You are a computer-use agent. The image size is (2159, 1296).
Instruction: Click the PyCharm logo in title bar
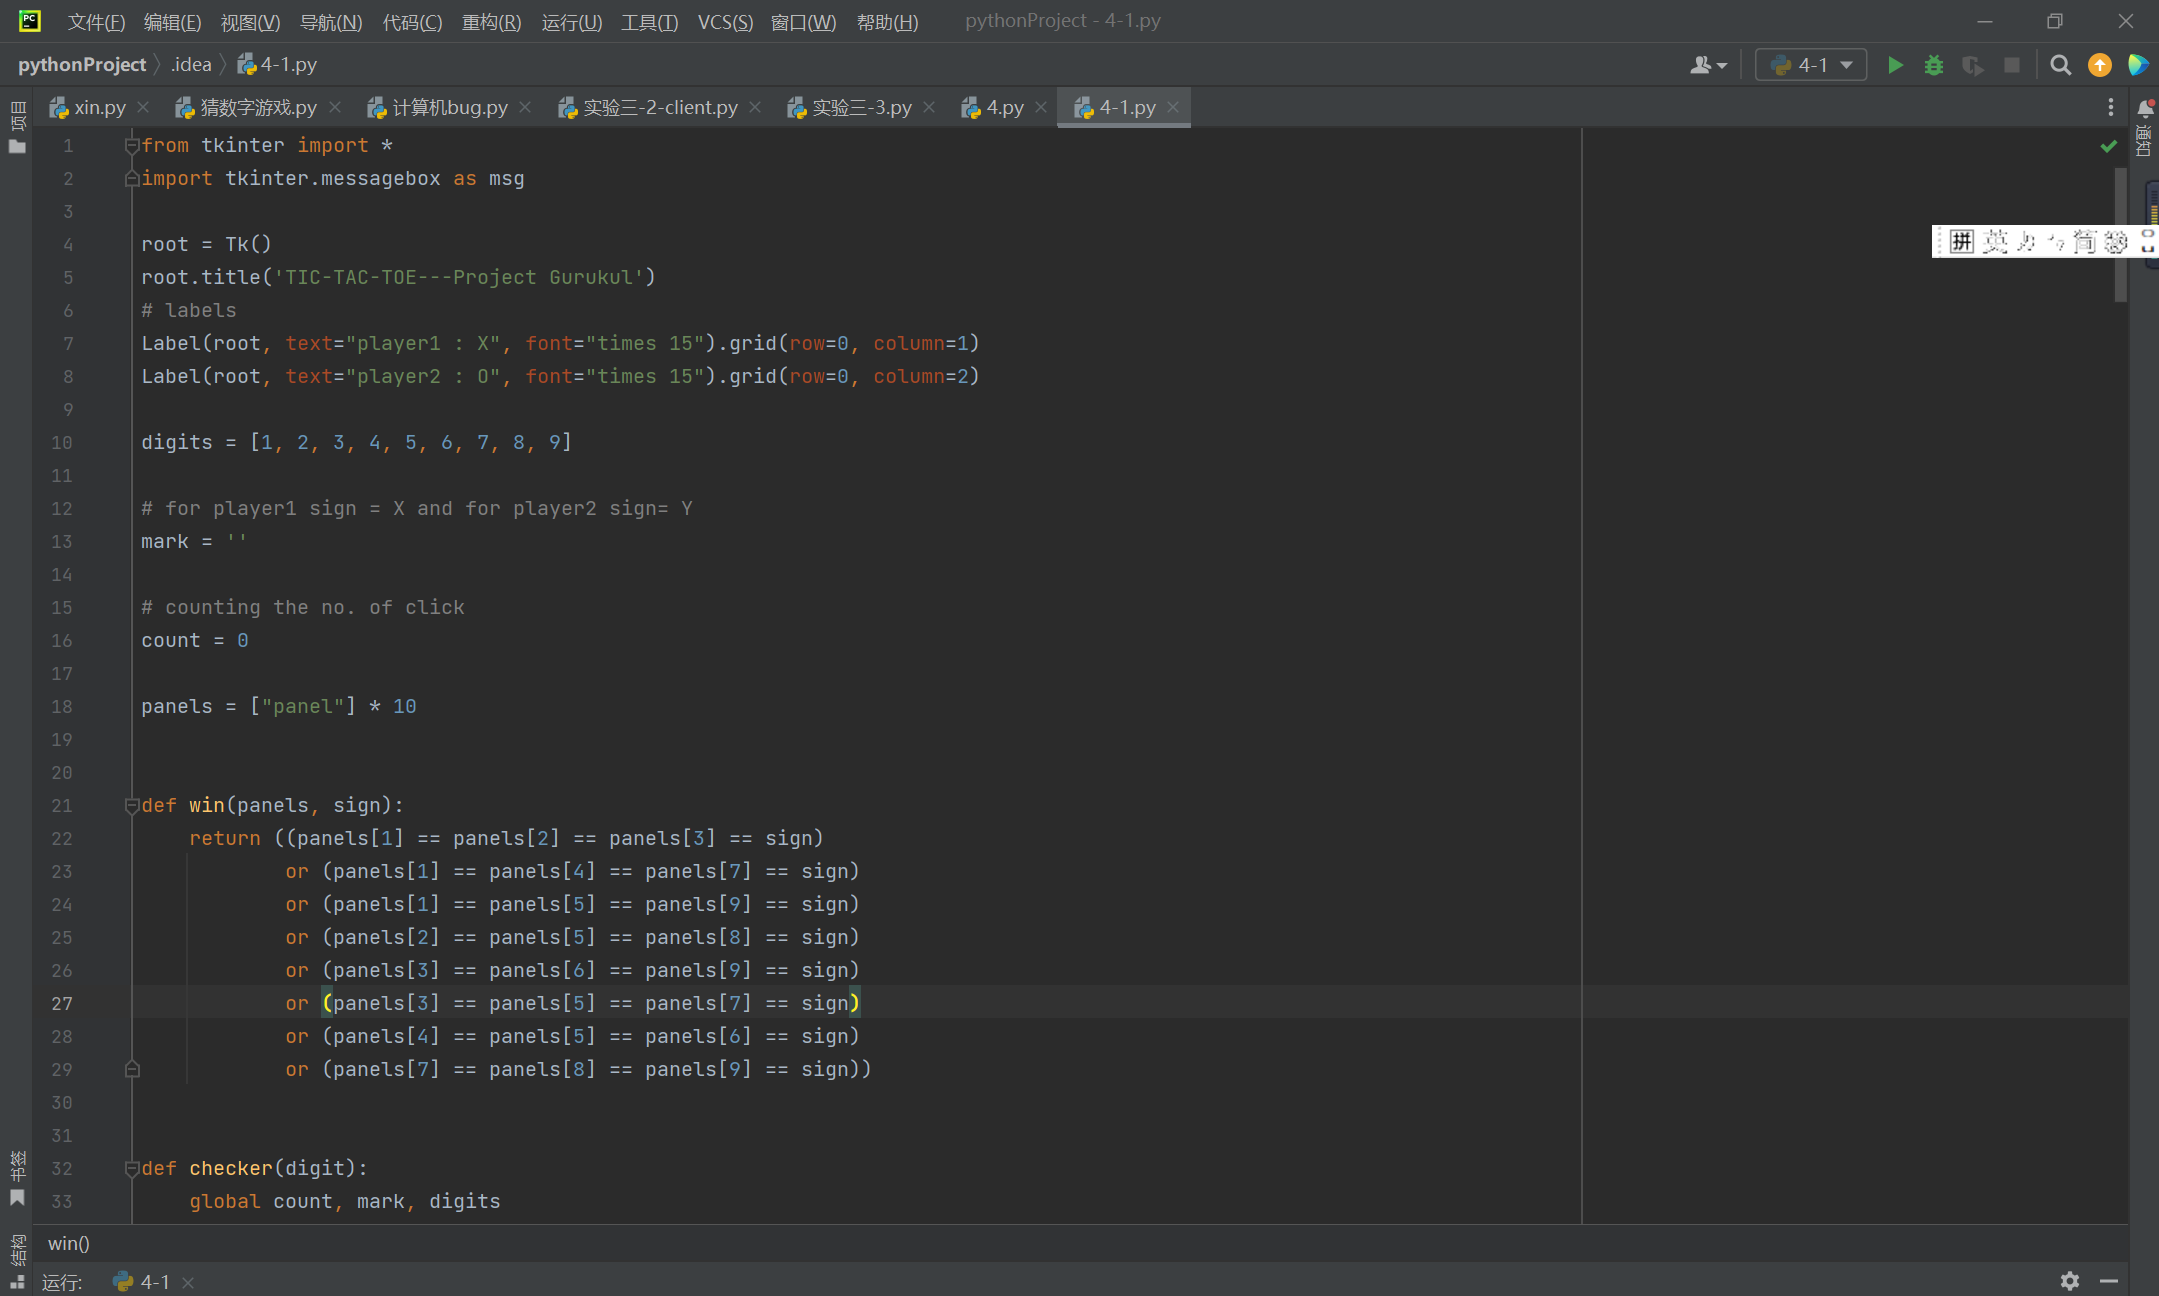(x=30, y=21)
